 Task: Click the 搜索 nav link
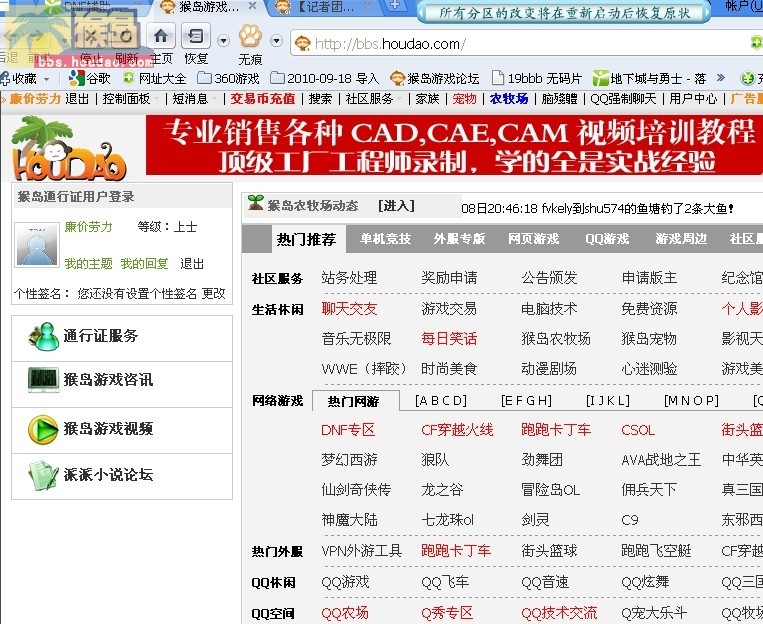(320, 99)
